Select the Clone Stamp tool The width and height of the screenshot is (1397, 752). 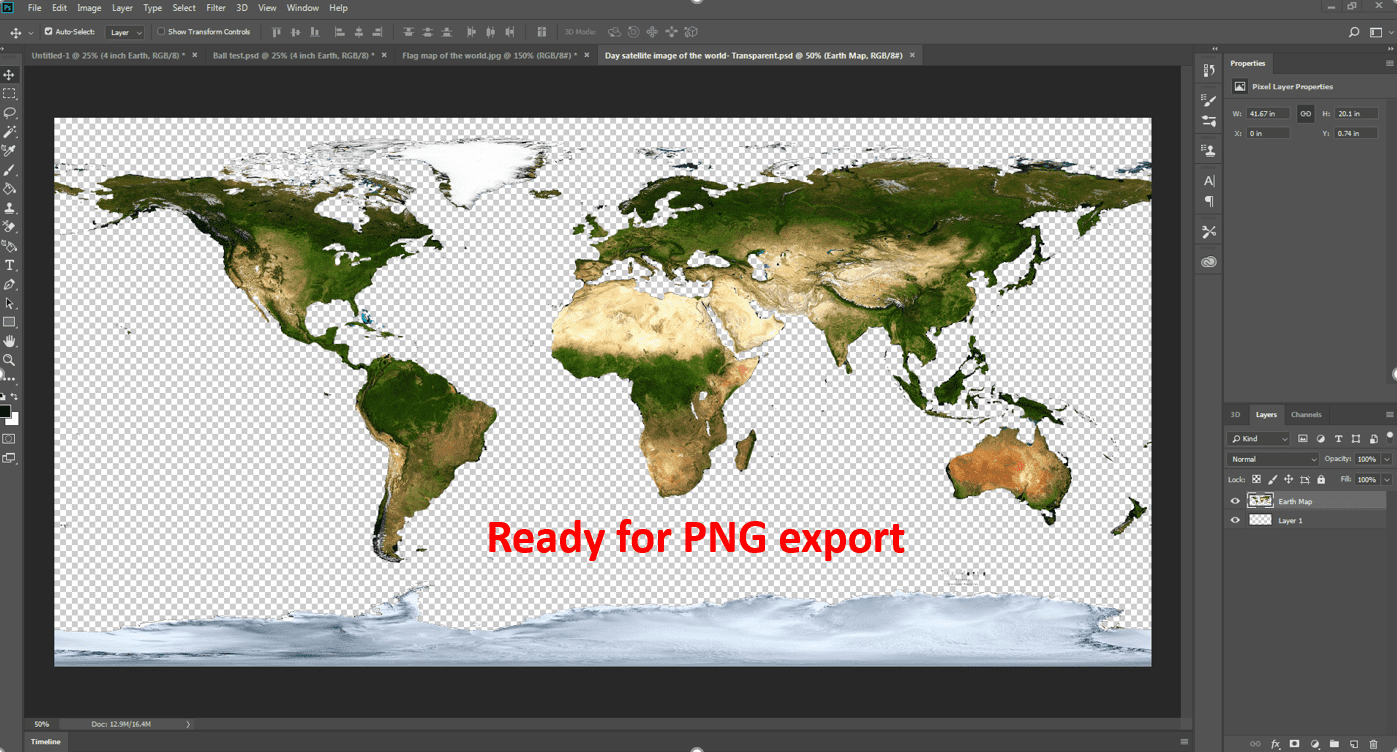(x=10, y=208)
